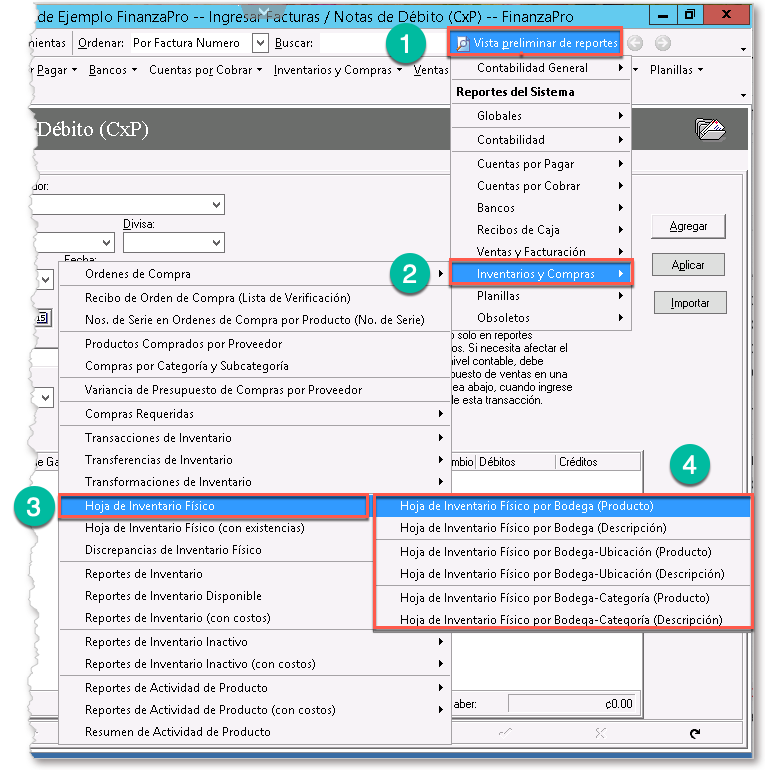Expand Bancos reports submenu
Screen dimensions: 765x770
pos(541,208)
